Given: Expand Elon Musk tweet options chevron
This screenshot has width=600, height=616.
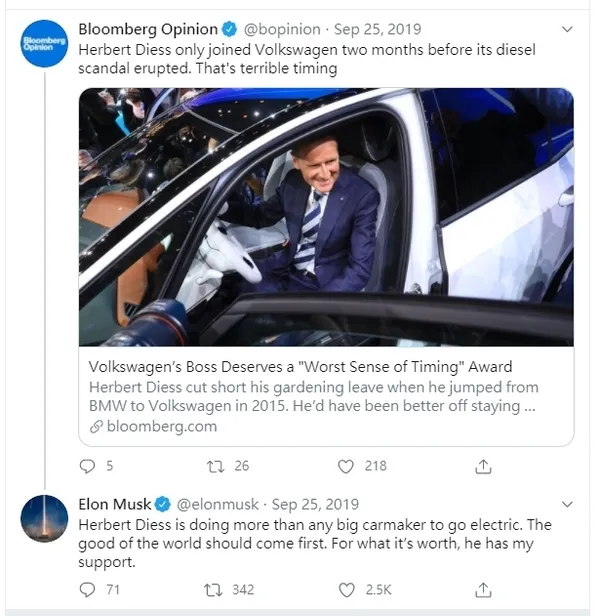Looking at the screenshot, I should (x=567, y=504).
